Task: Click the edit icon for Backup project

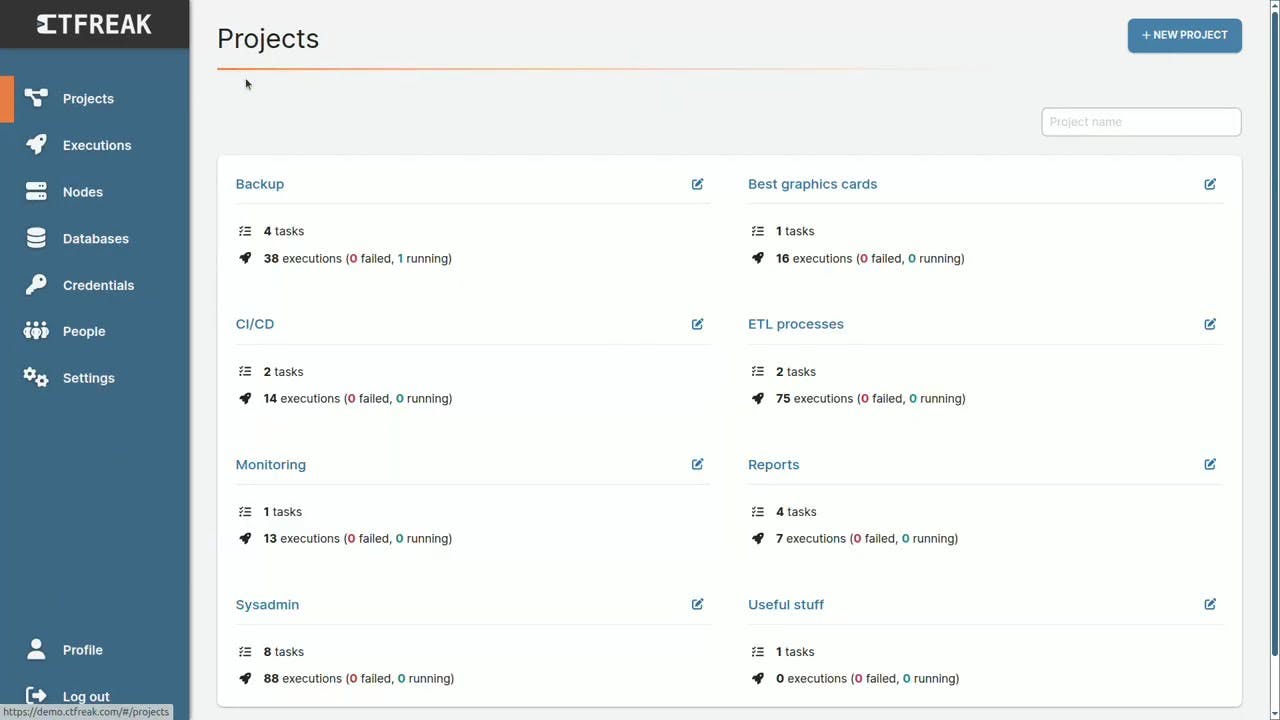Action: point(697,184)
